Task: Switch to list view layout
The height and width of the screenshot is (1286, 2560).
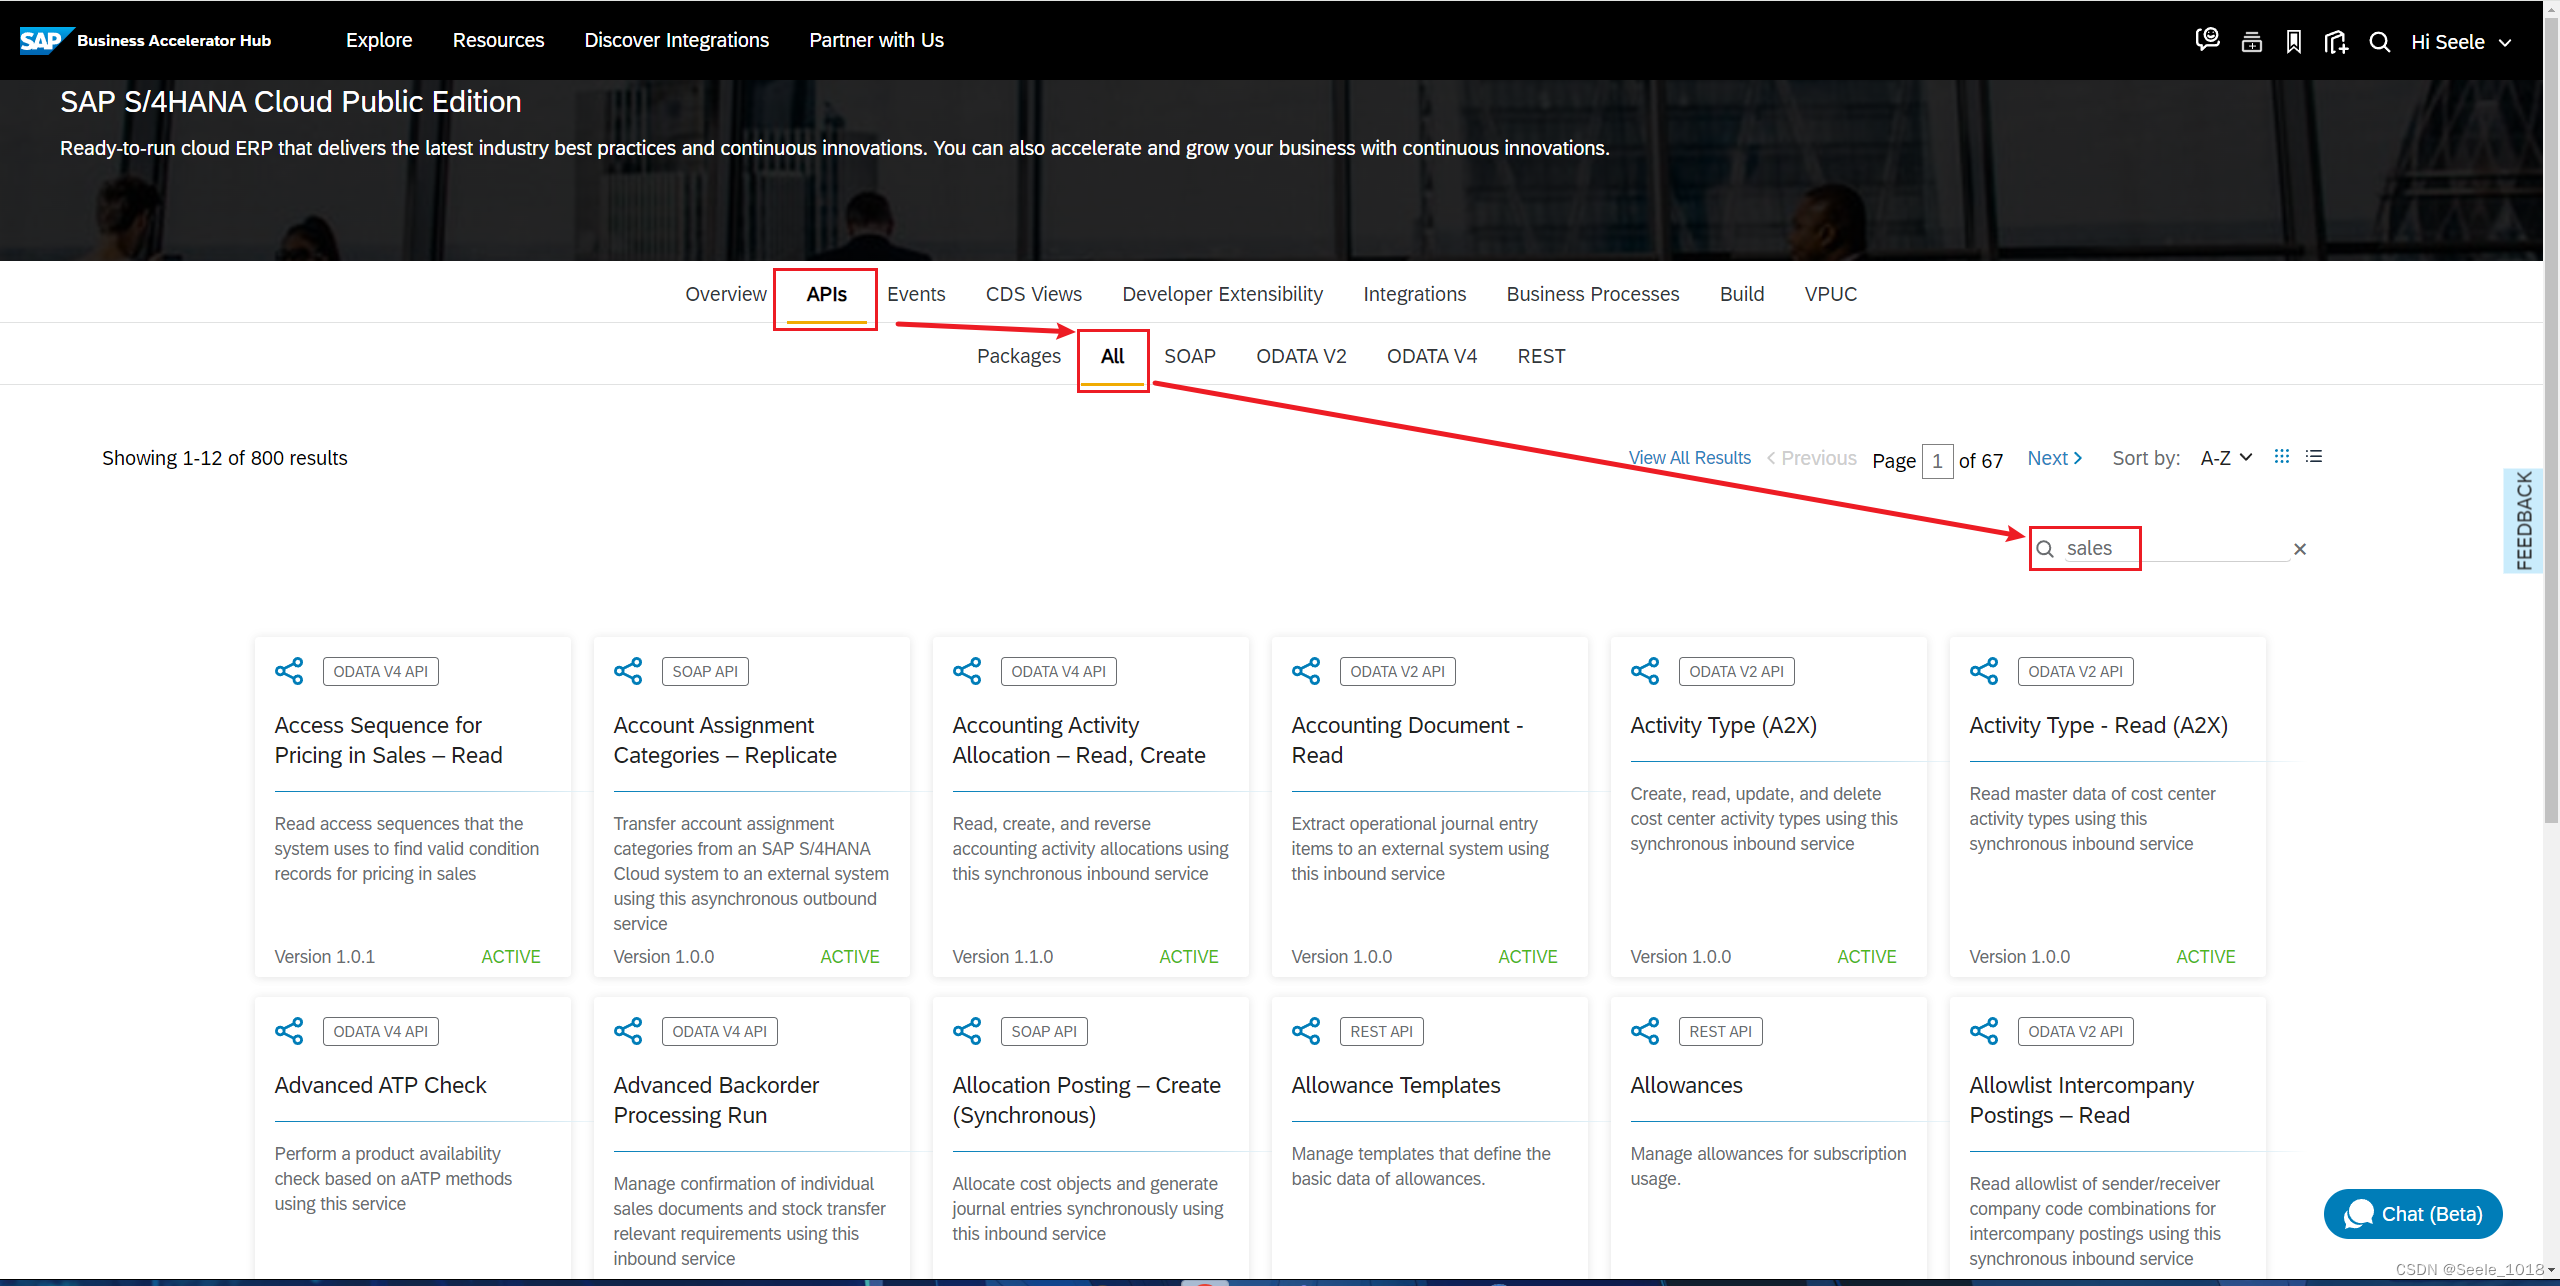Action: 2314,457
